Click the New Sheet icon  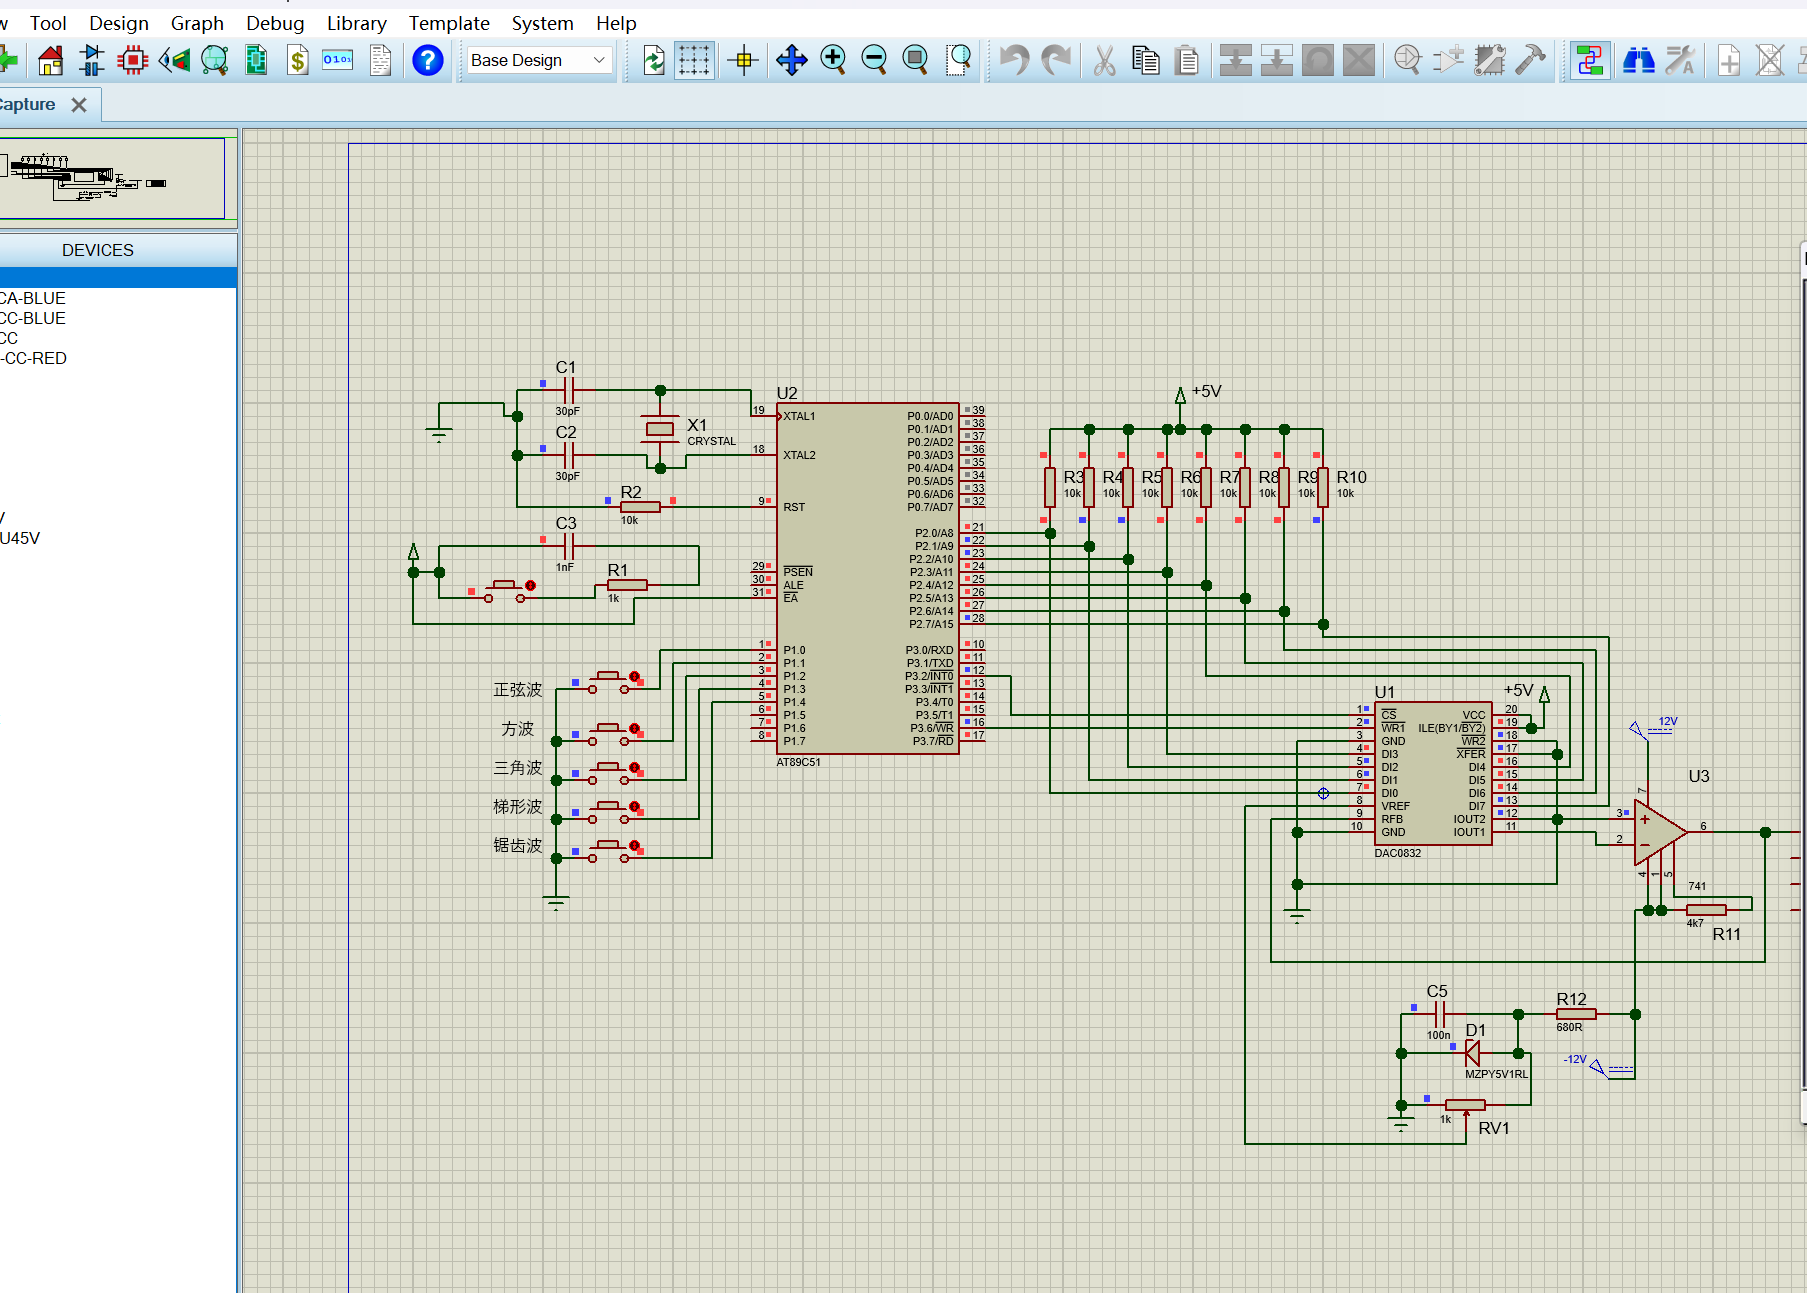pyautogui.click(x=1729, y=61)
